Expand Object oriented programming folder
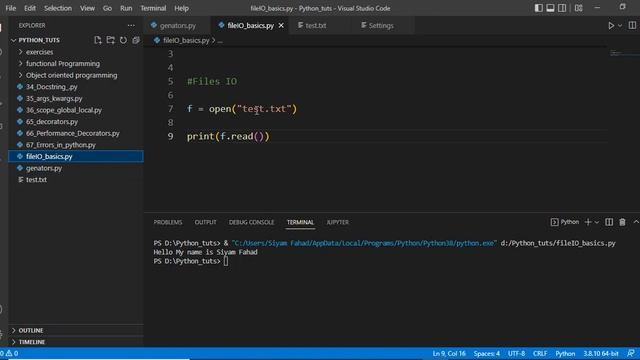Screen dimensions: 640x360 point(76,75)
